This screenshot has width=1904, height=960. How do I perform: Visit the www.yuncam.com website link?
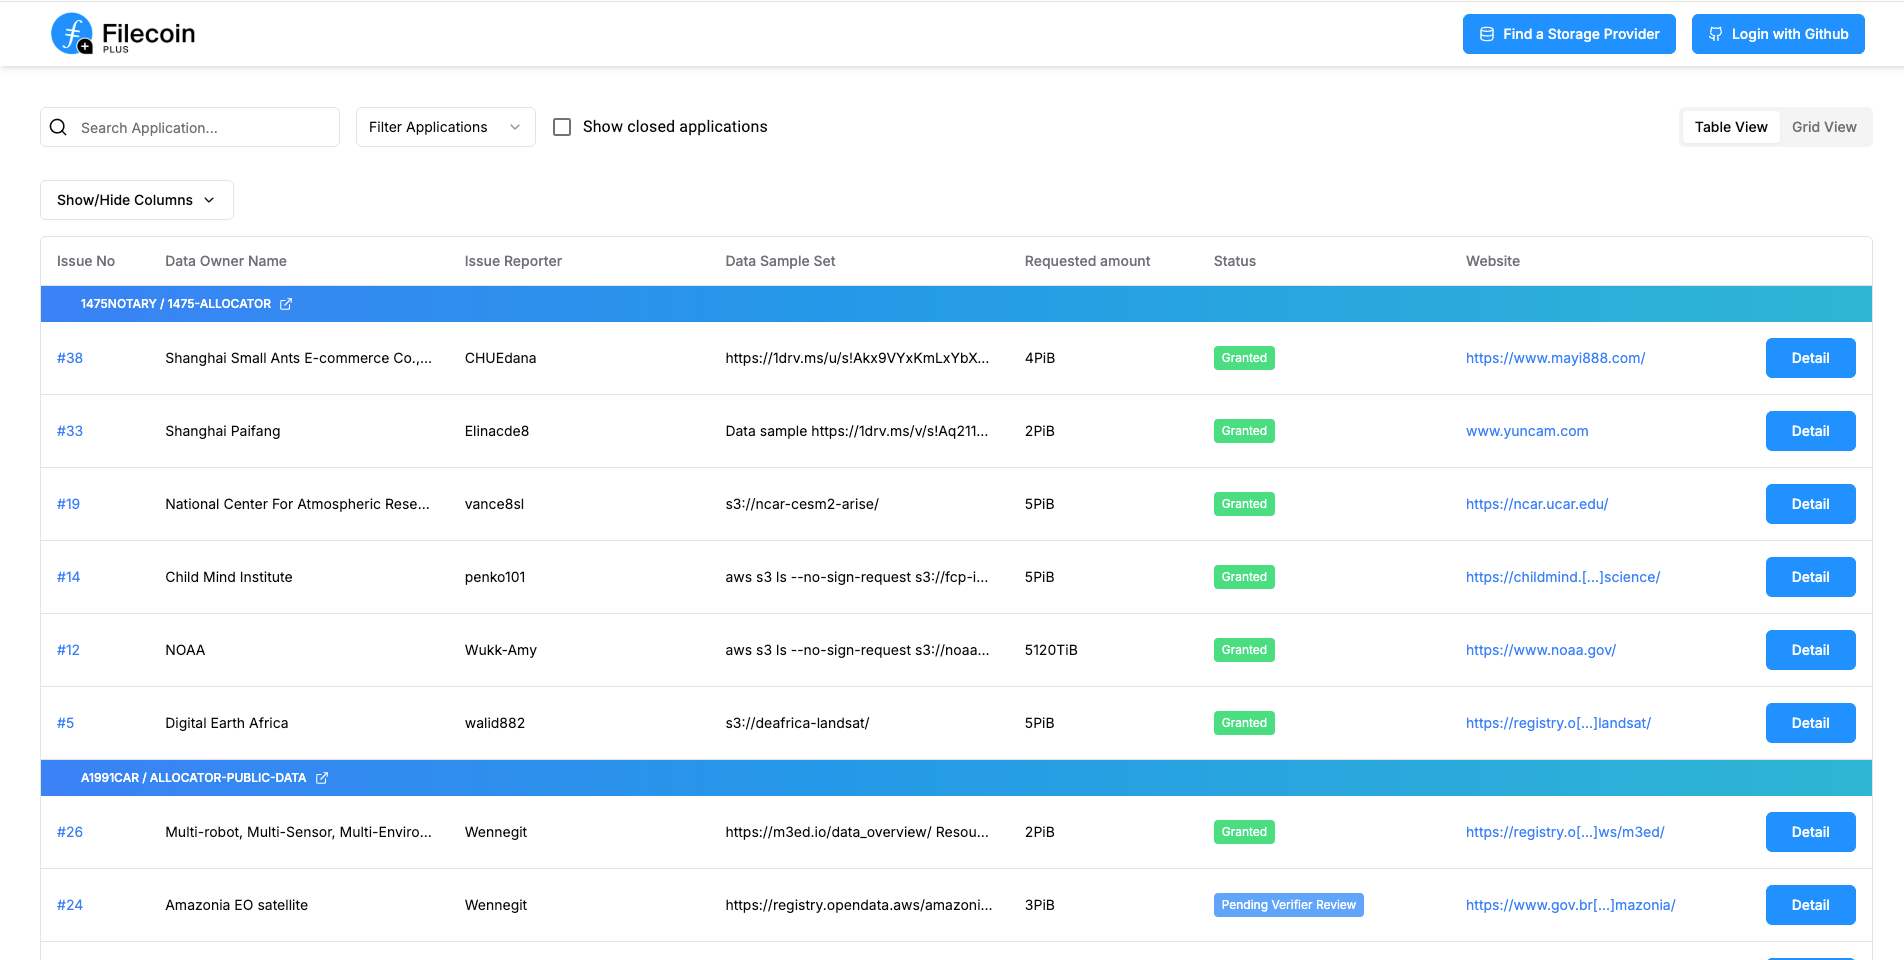[x=1527, y=431]
